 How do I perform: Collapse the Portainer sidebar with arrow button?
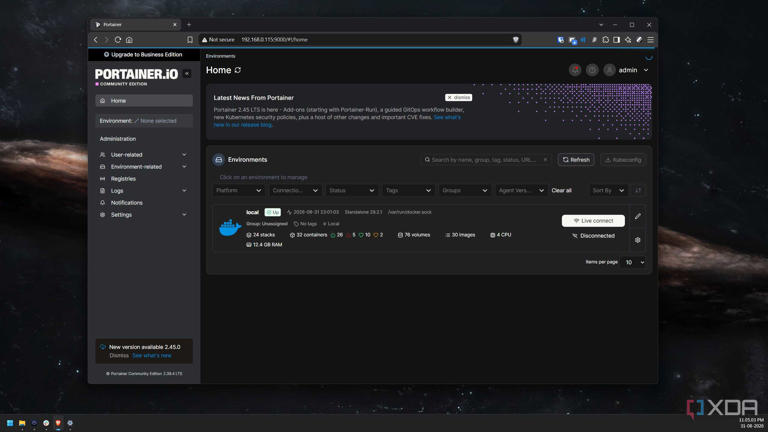tap(187, 74)
